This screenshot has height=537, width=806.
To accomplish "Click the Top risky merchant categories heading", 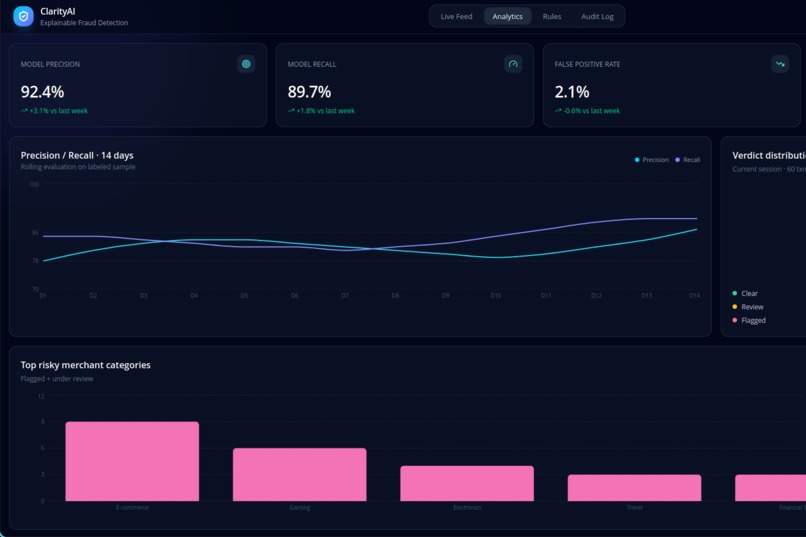I will [x=85, y=365].
